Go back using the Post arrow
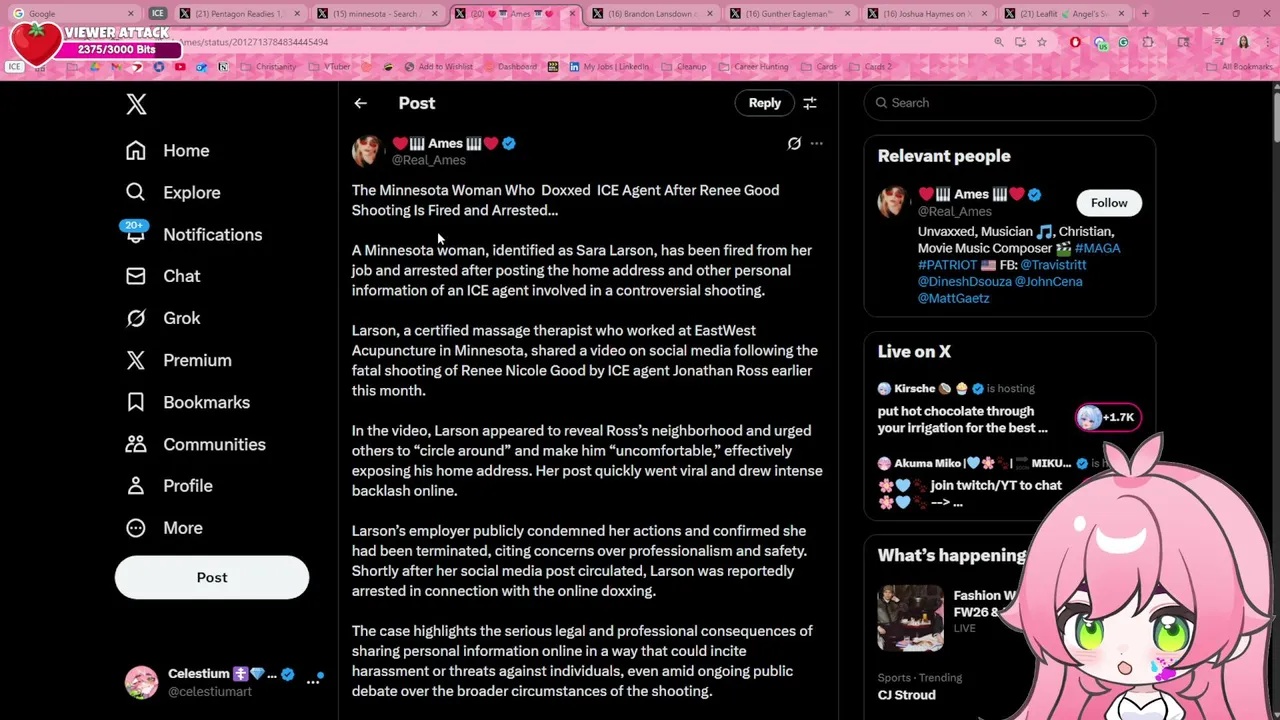Viewport: 1280px width, 720px height. coord(361,103)
